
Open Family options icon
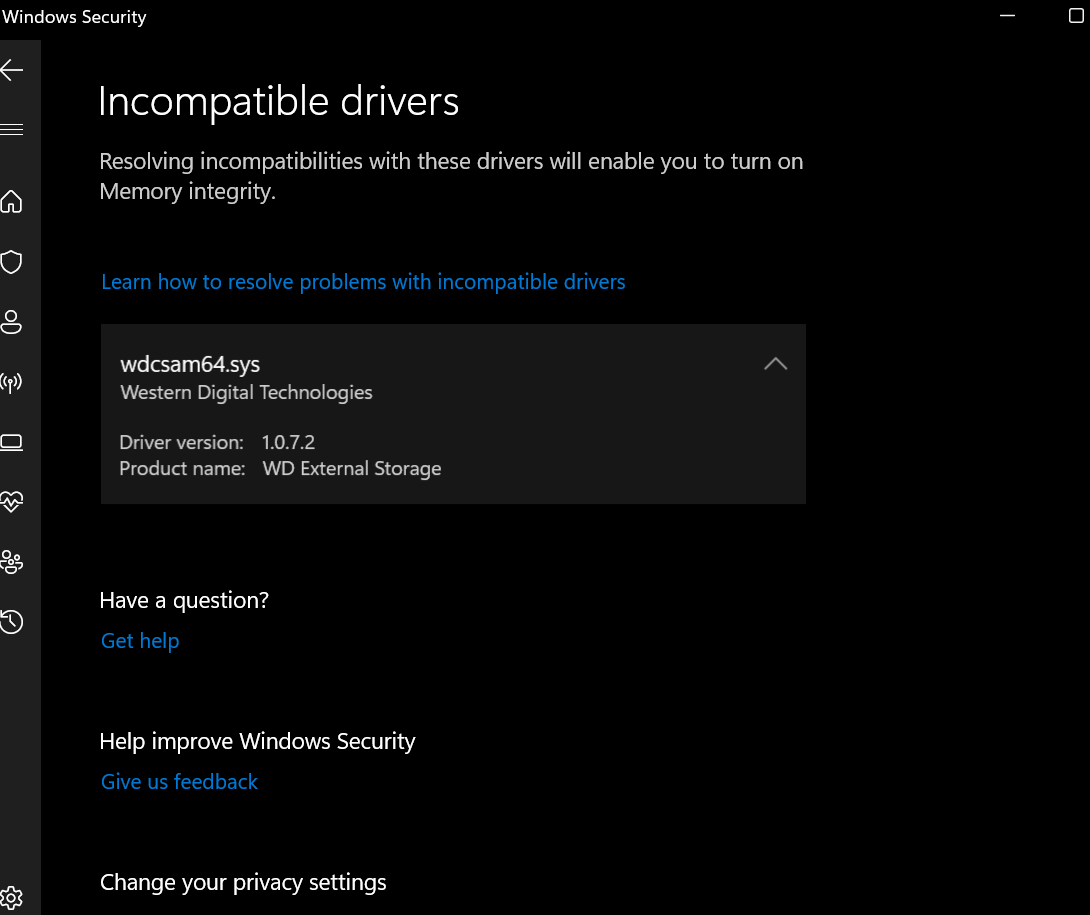point(12,562)
